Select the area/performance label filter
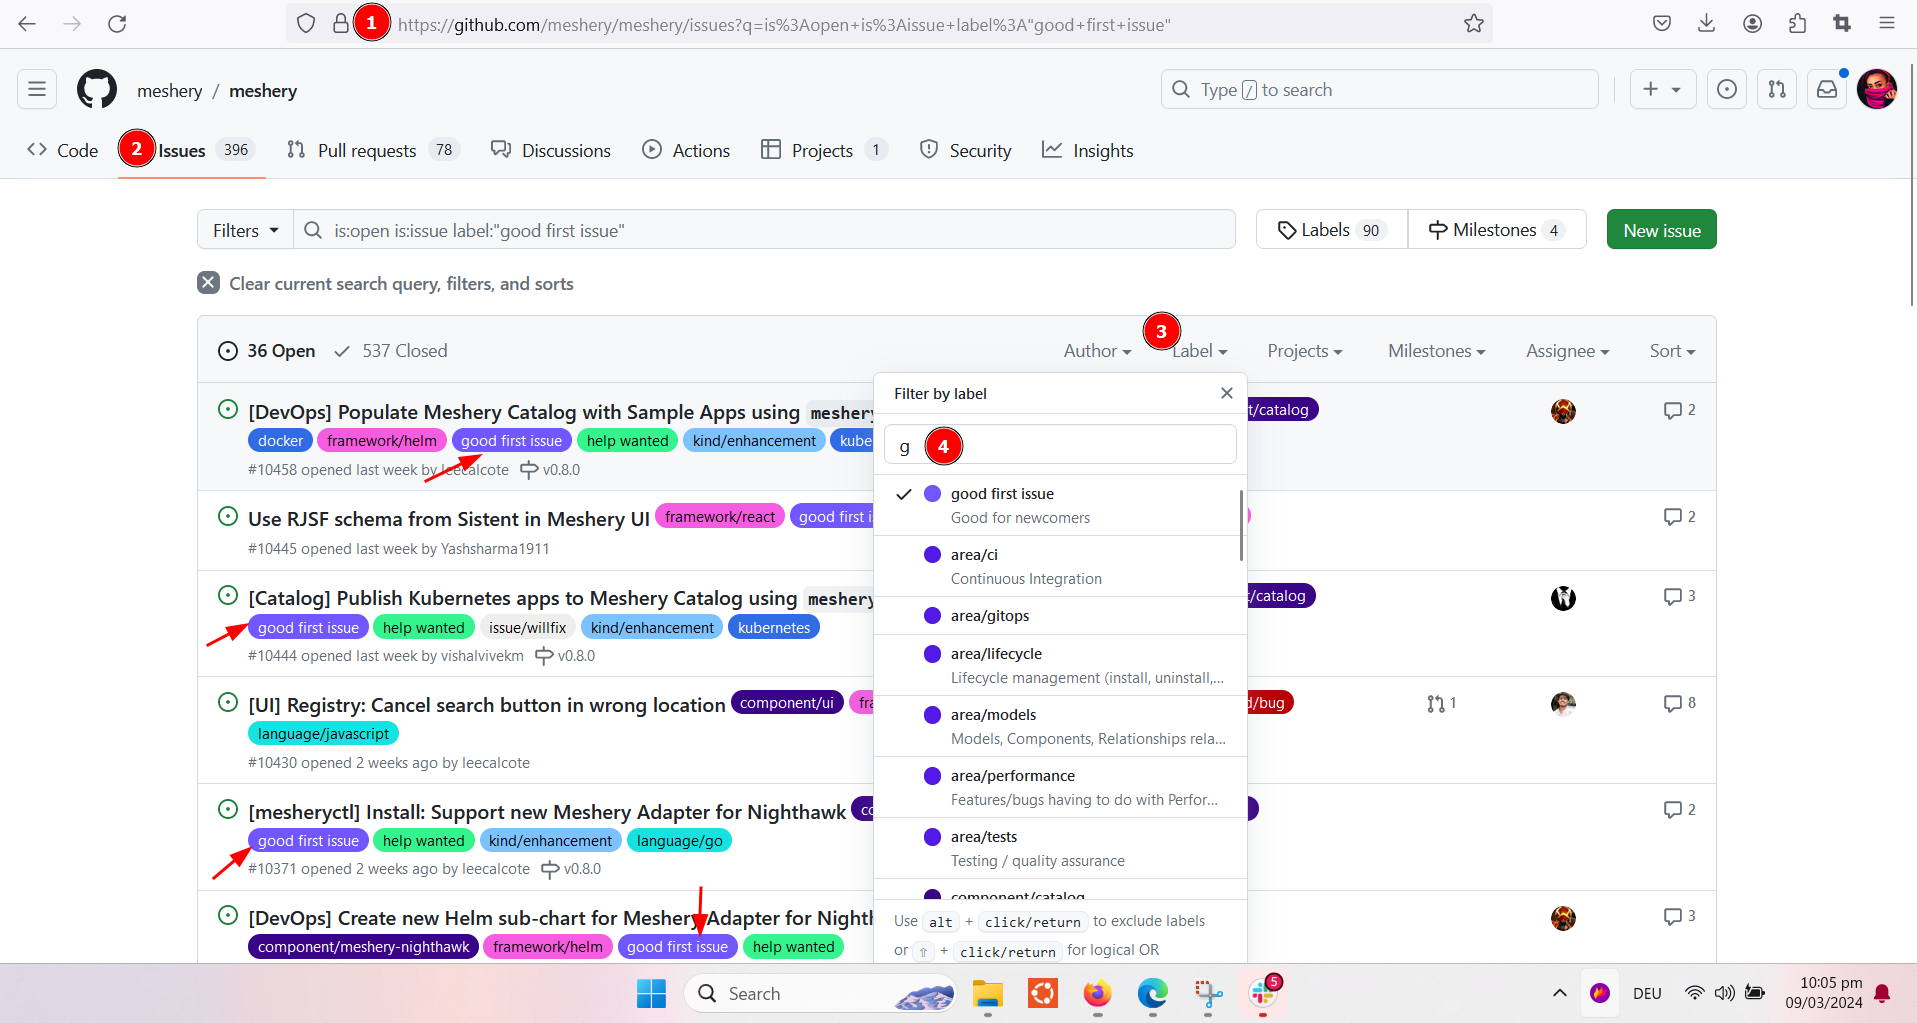Screen dimensions: 1917x1023 tap(1012, 787)
